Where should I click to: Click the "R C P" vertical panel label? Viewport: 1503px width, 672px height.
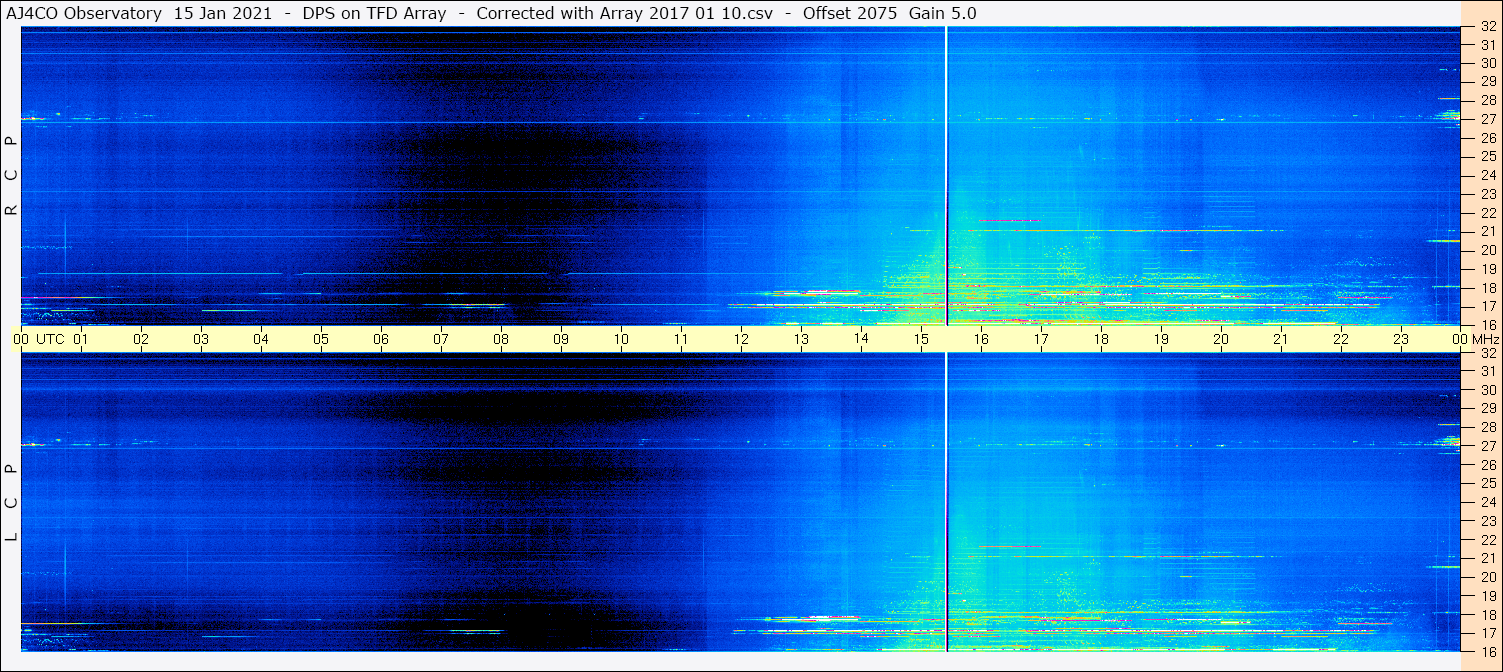pos(12,176)
